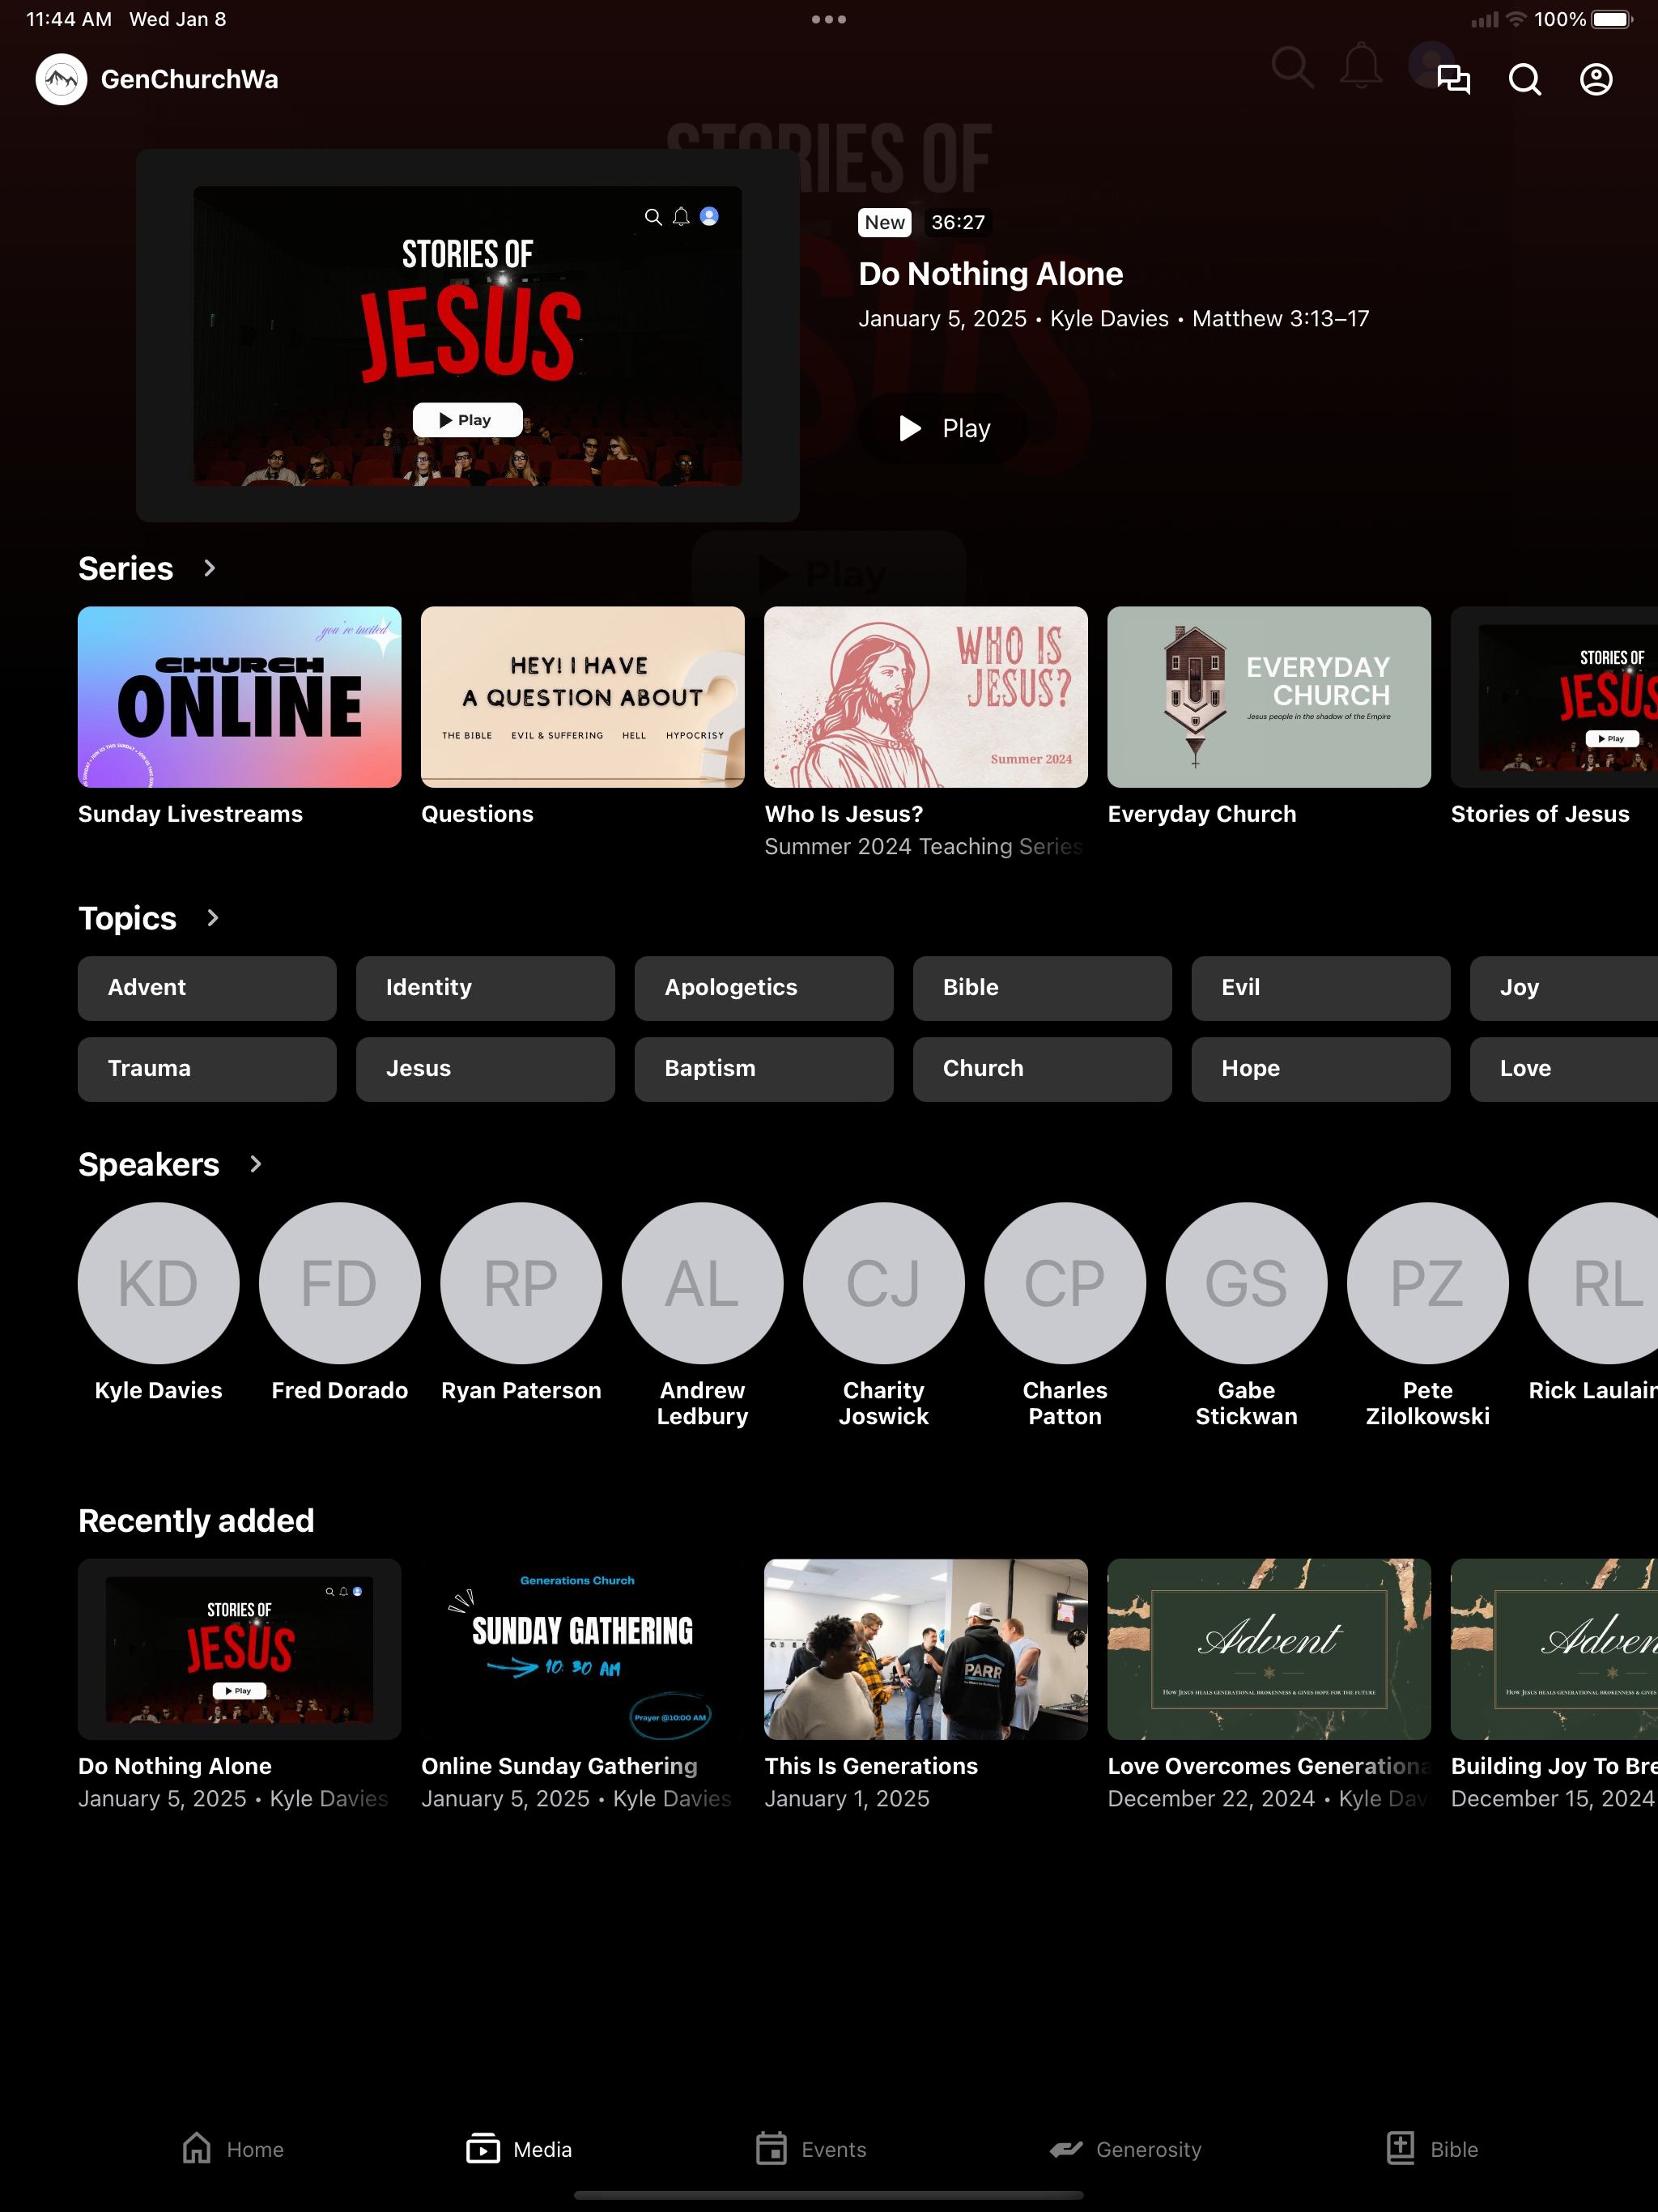This screenshot has height=2212, width=1658.
Task: Open the Everyday Church series card
Action: 1269,697
